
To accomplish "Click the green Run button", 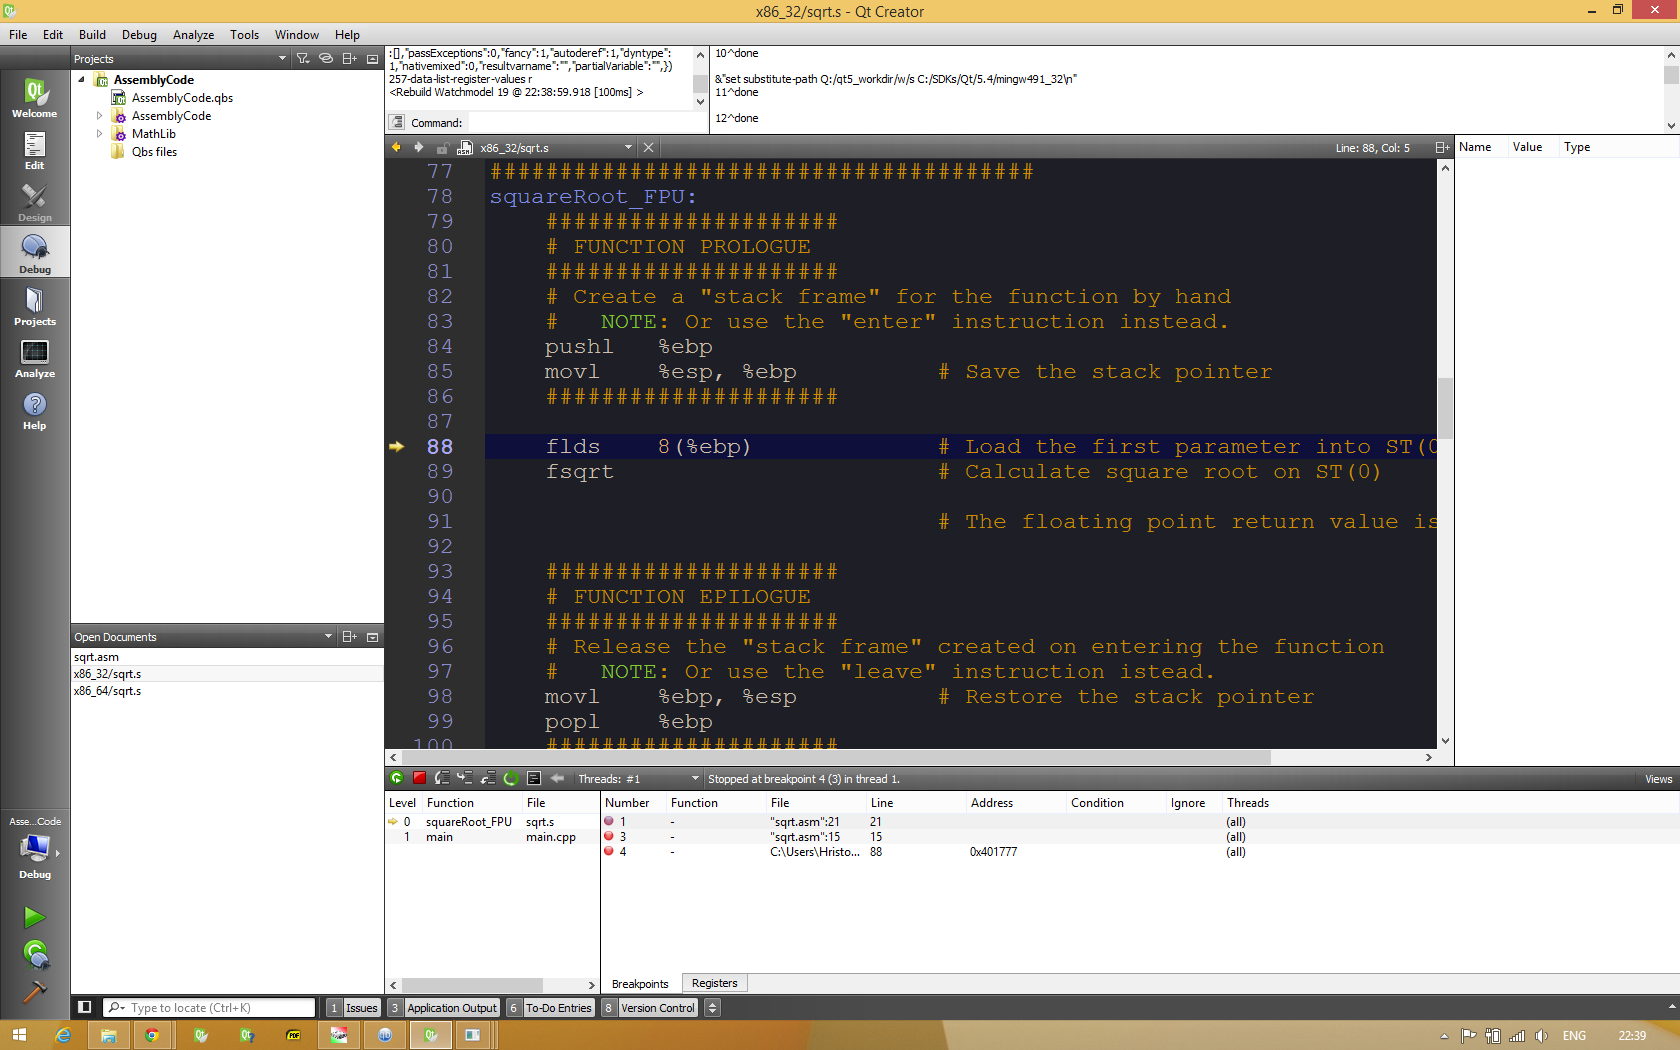I will point(34,917).
